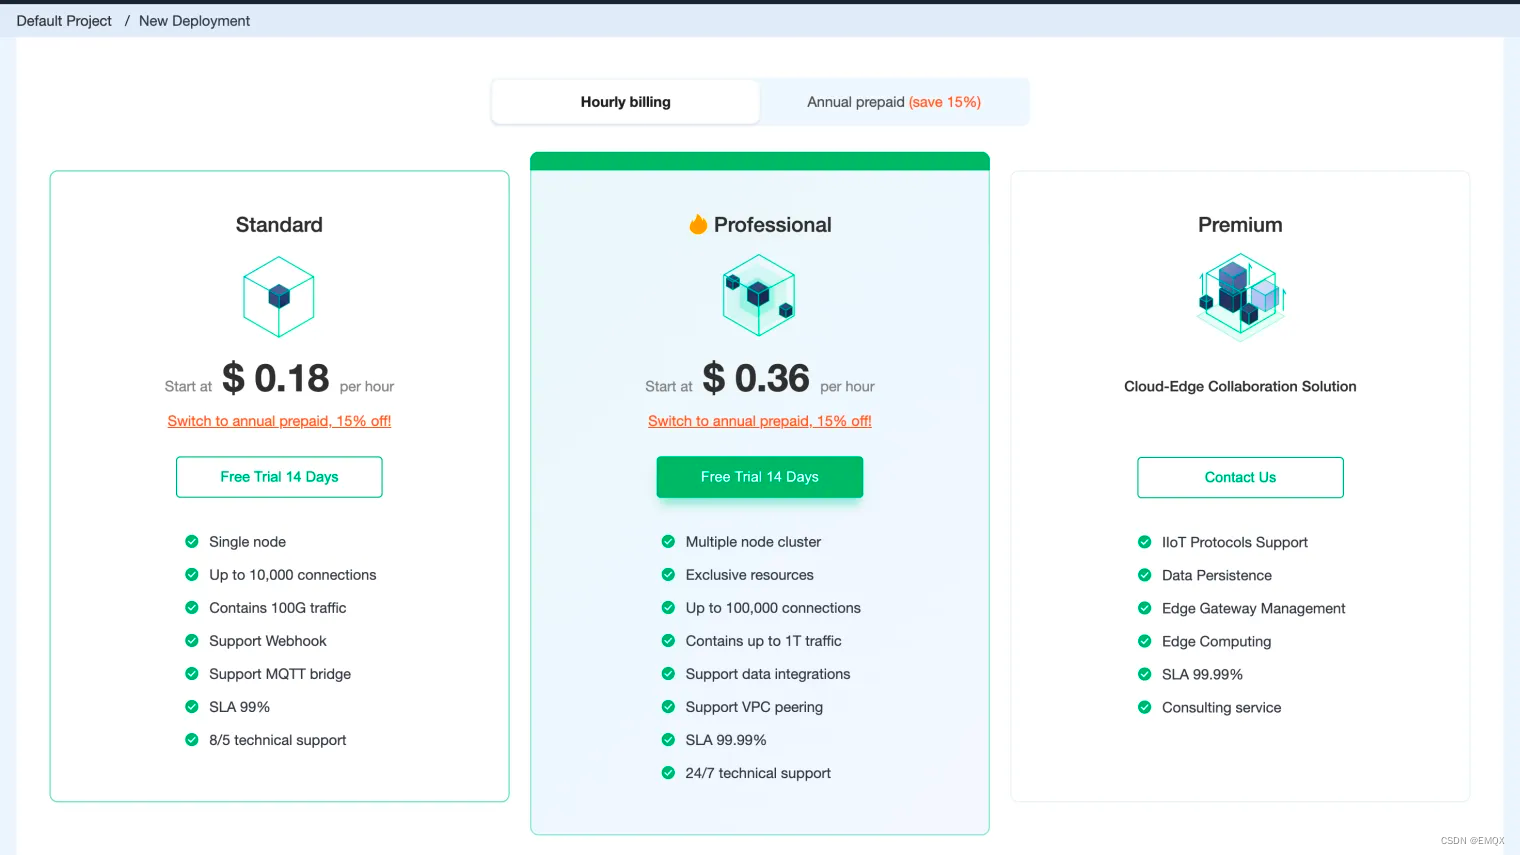Click check icon beside Up to 100,000 connections
The width and height of the screenshot is (1520, 855).
click(668, 608)
